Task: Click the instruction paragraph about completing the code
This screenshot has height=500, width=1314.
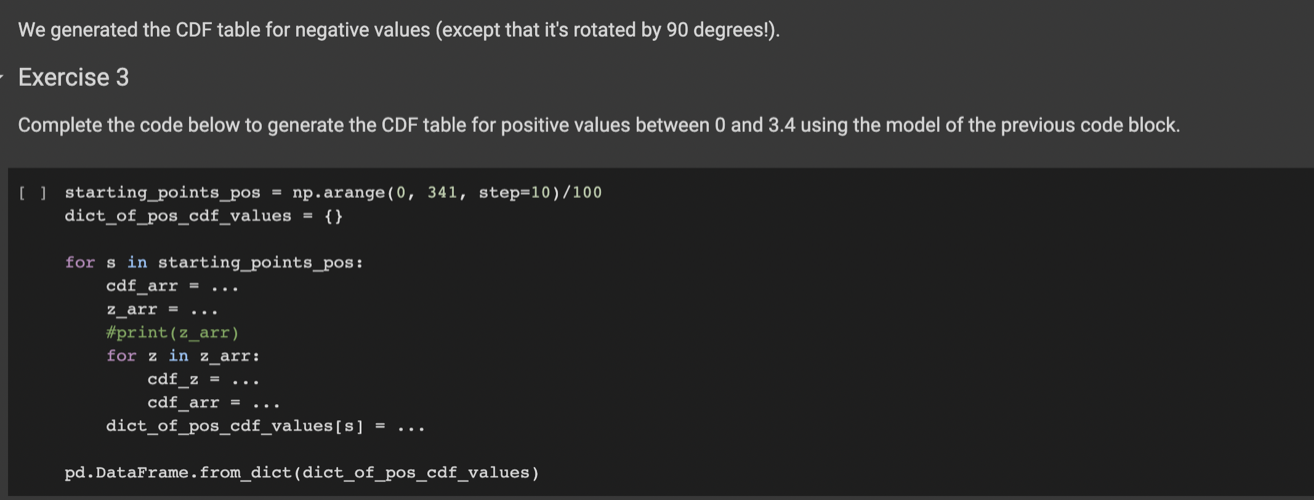Action: [599, 126]
